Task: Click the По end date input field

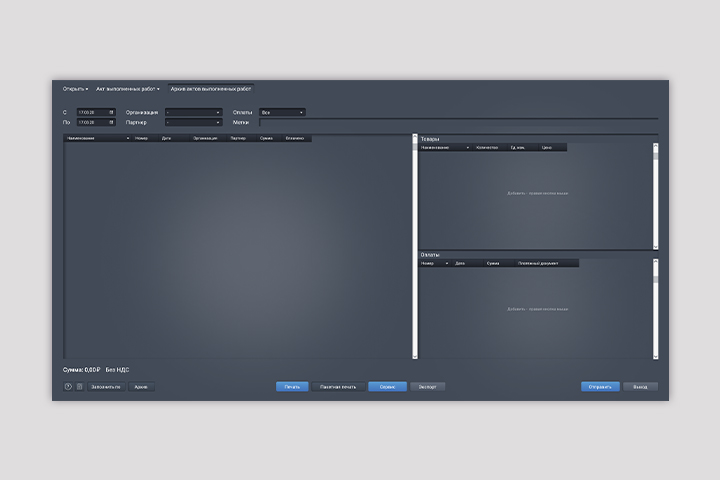Action: pyautogui.click(x=96, y=123)
